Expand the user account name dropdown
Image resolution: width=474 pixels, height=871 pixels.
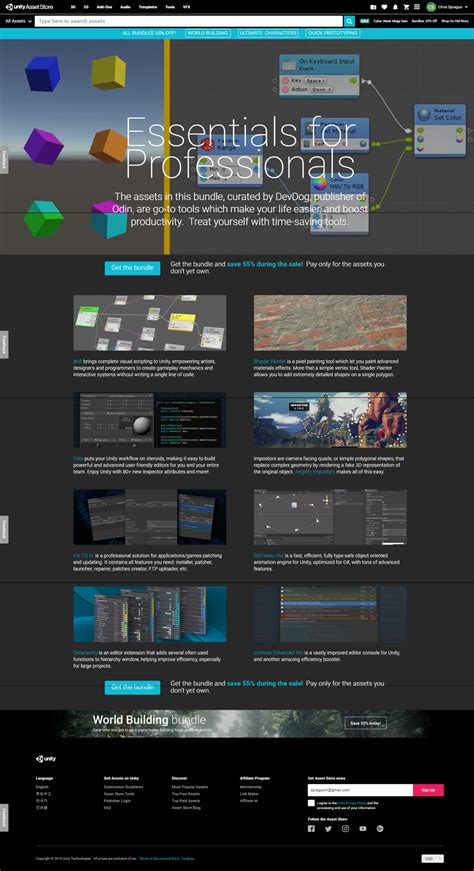pyautogui.click(x=454, y=7)
